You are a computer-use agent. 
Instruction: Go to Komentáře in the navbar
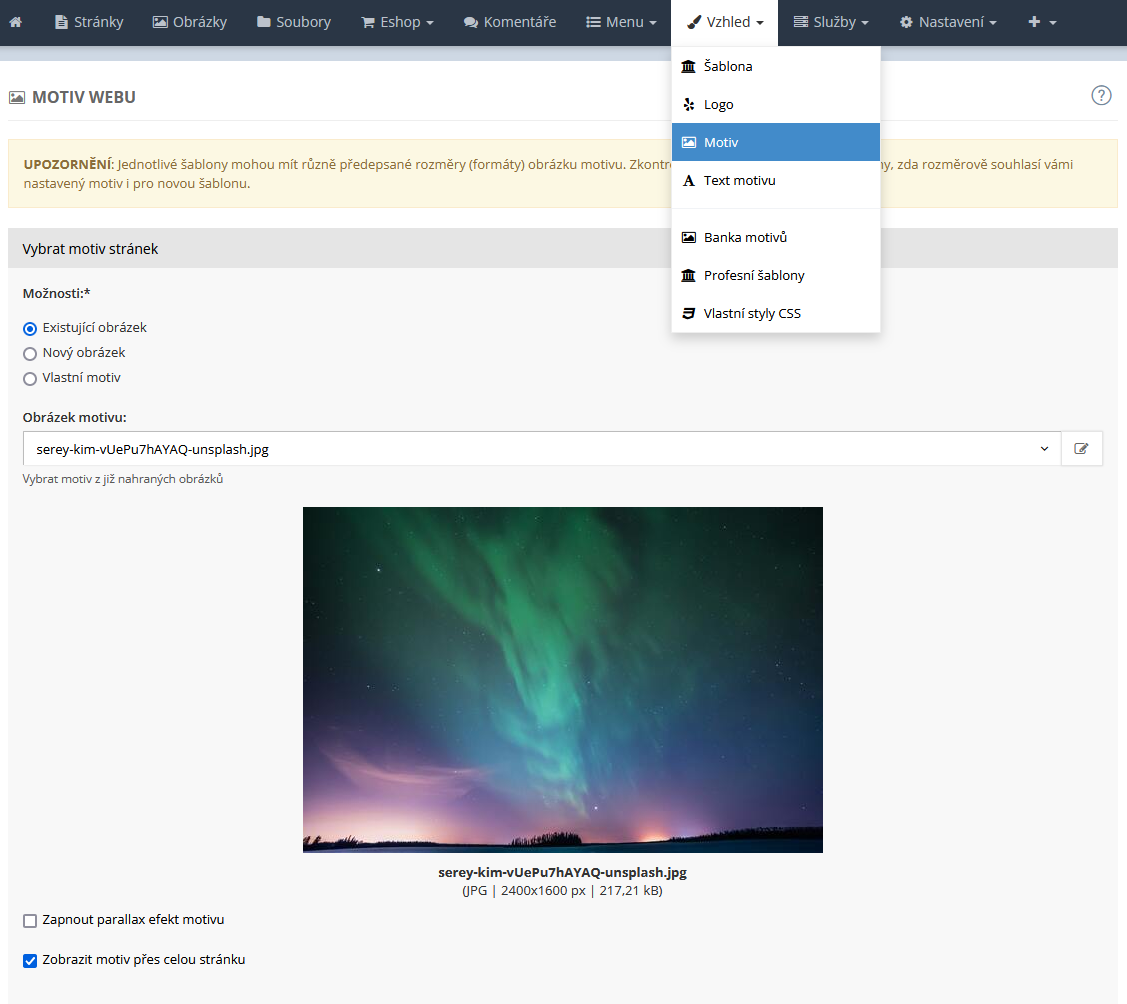click(510, 22)
